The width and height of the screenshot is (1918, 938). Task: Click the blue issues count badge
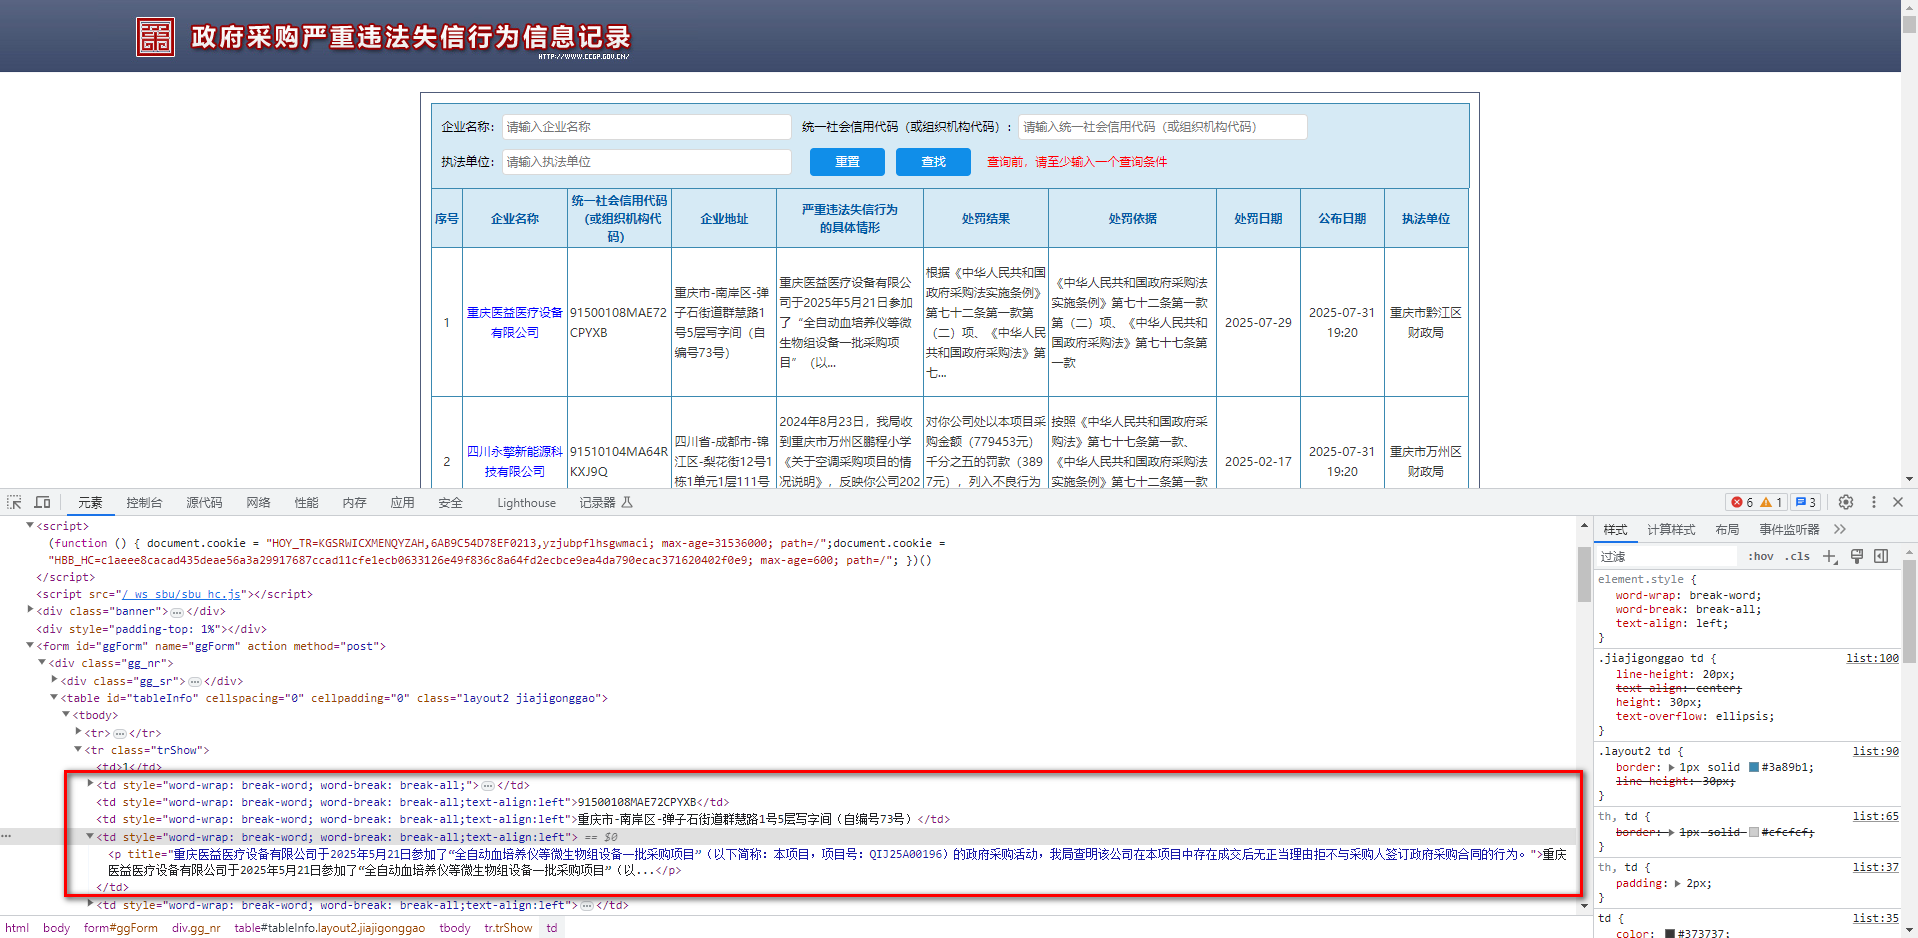(1805, 502)
